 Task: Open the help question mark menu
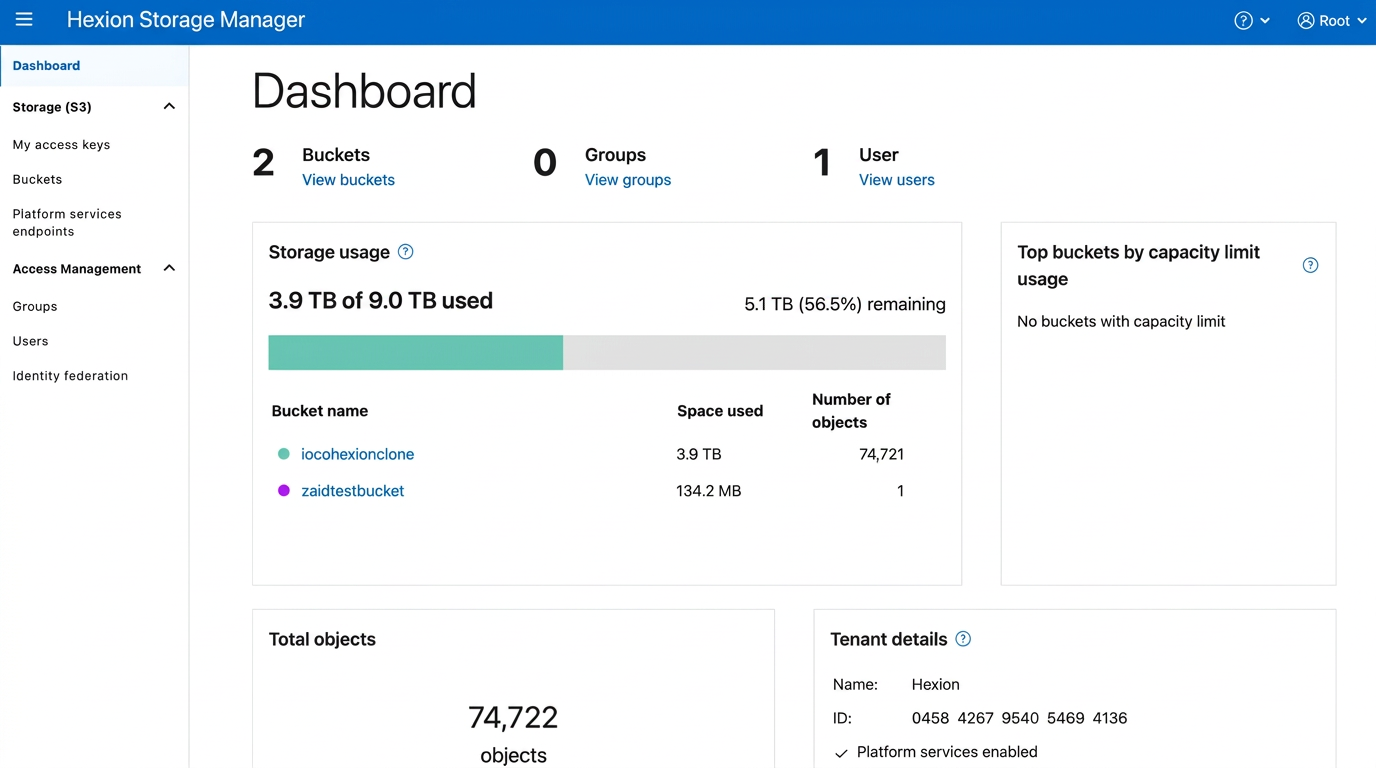1243,21
